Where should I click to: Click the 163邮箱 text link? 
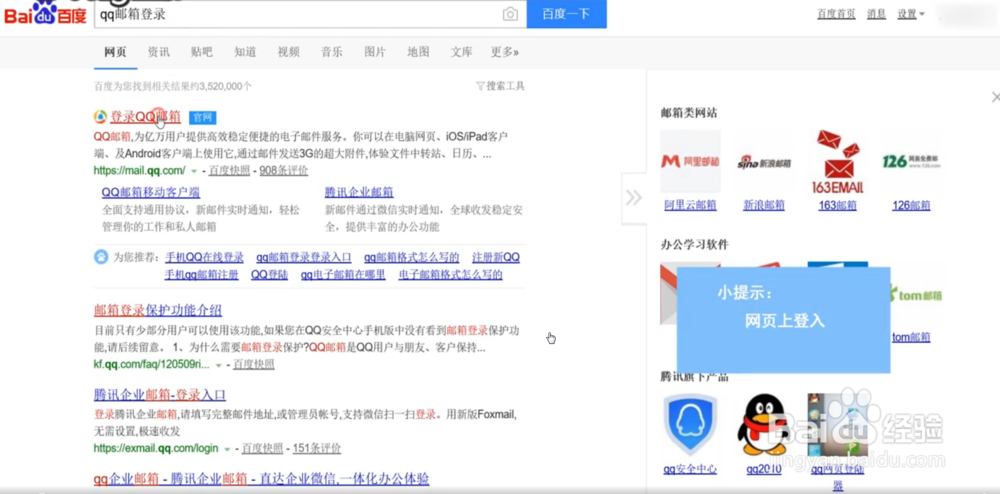[x=837, y=205]
